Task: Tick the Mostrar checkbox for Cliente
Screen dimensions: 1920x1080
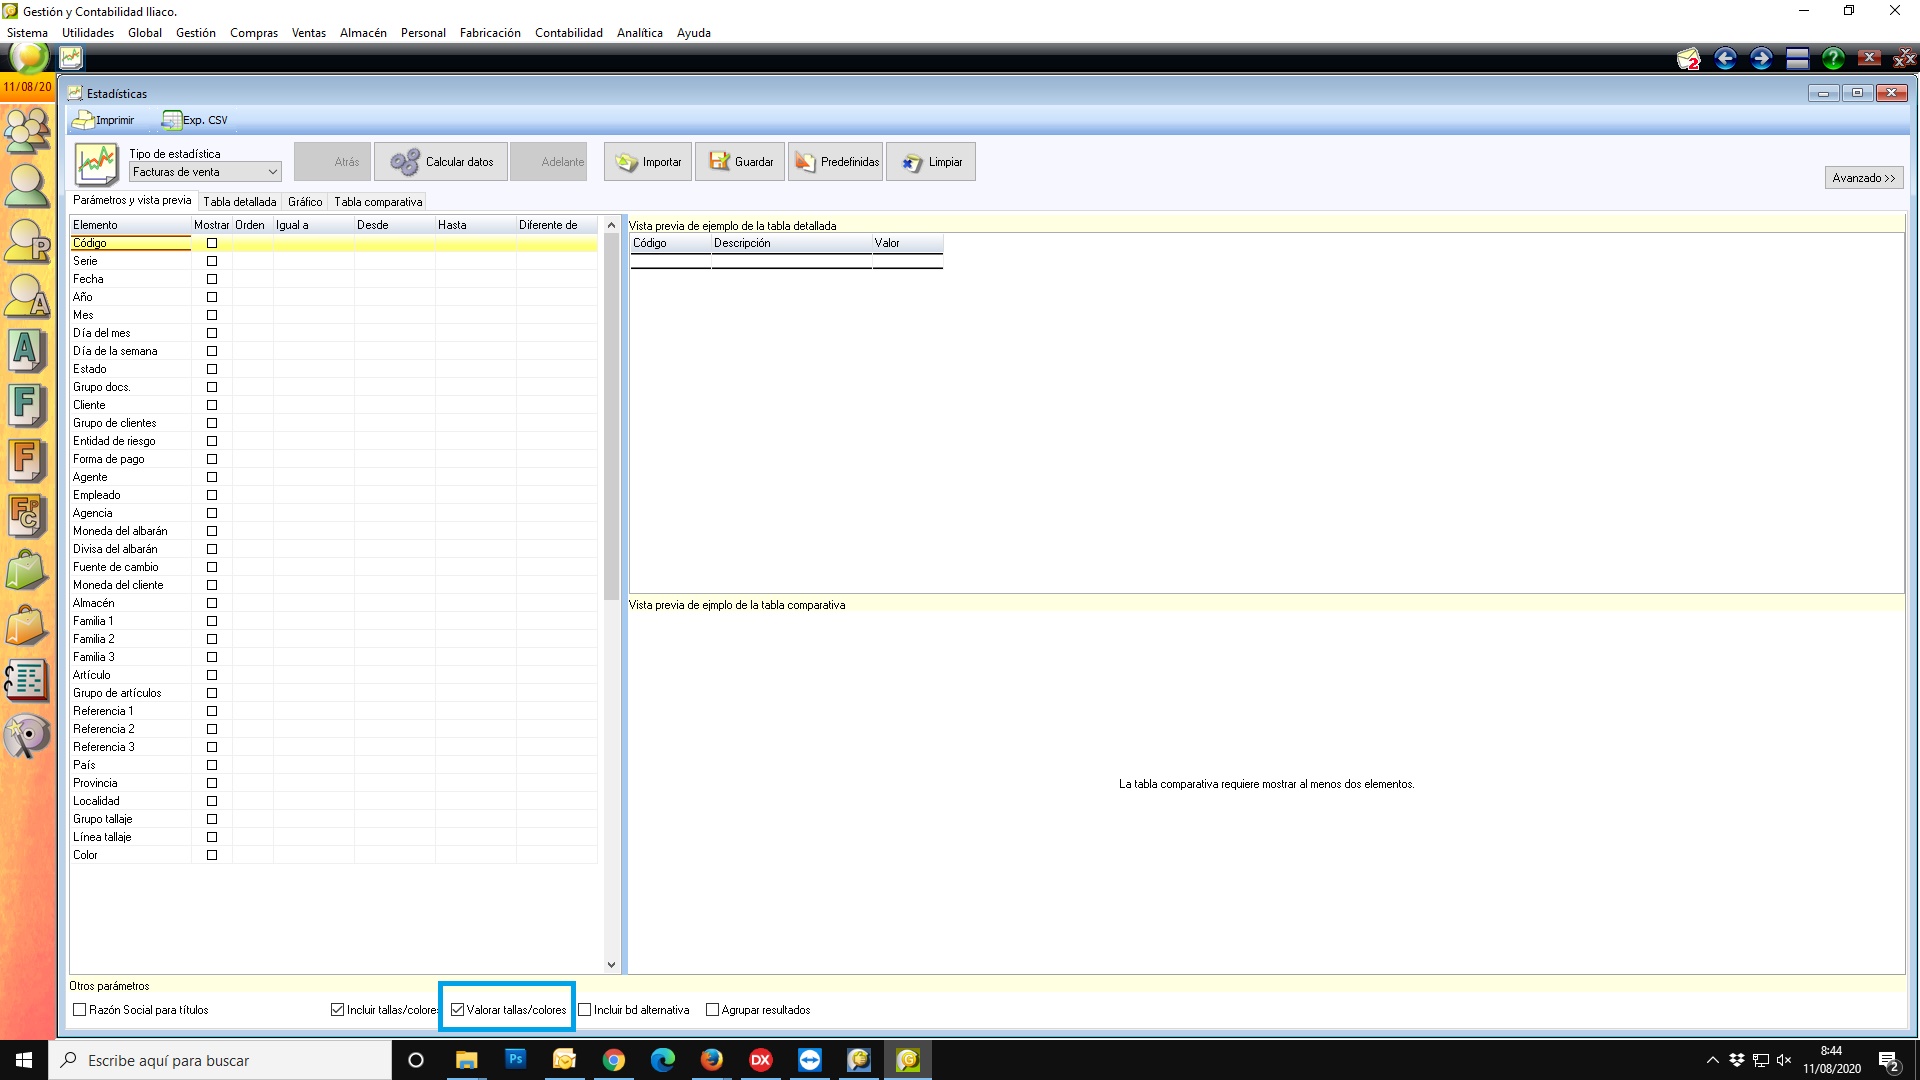Action: point(212,405)
